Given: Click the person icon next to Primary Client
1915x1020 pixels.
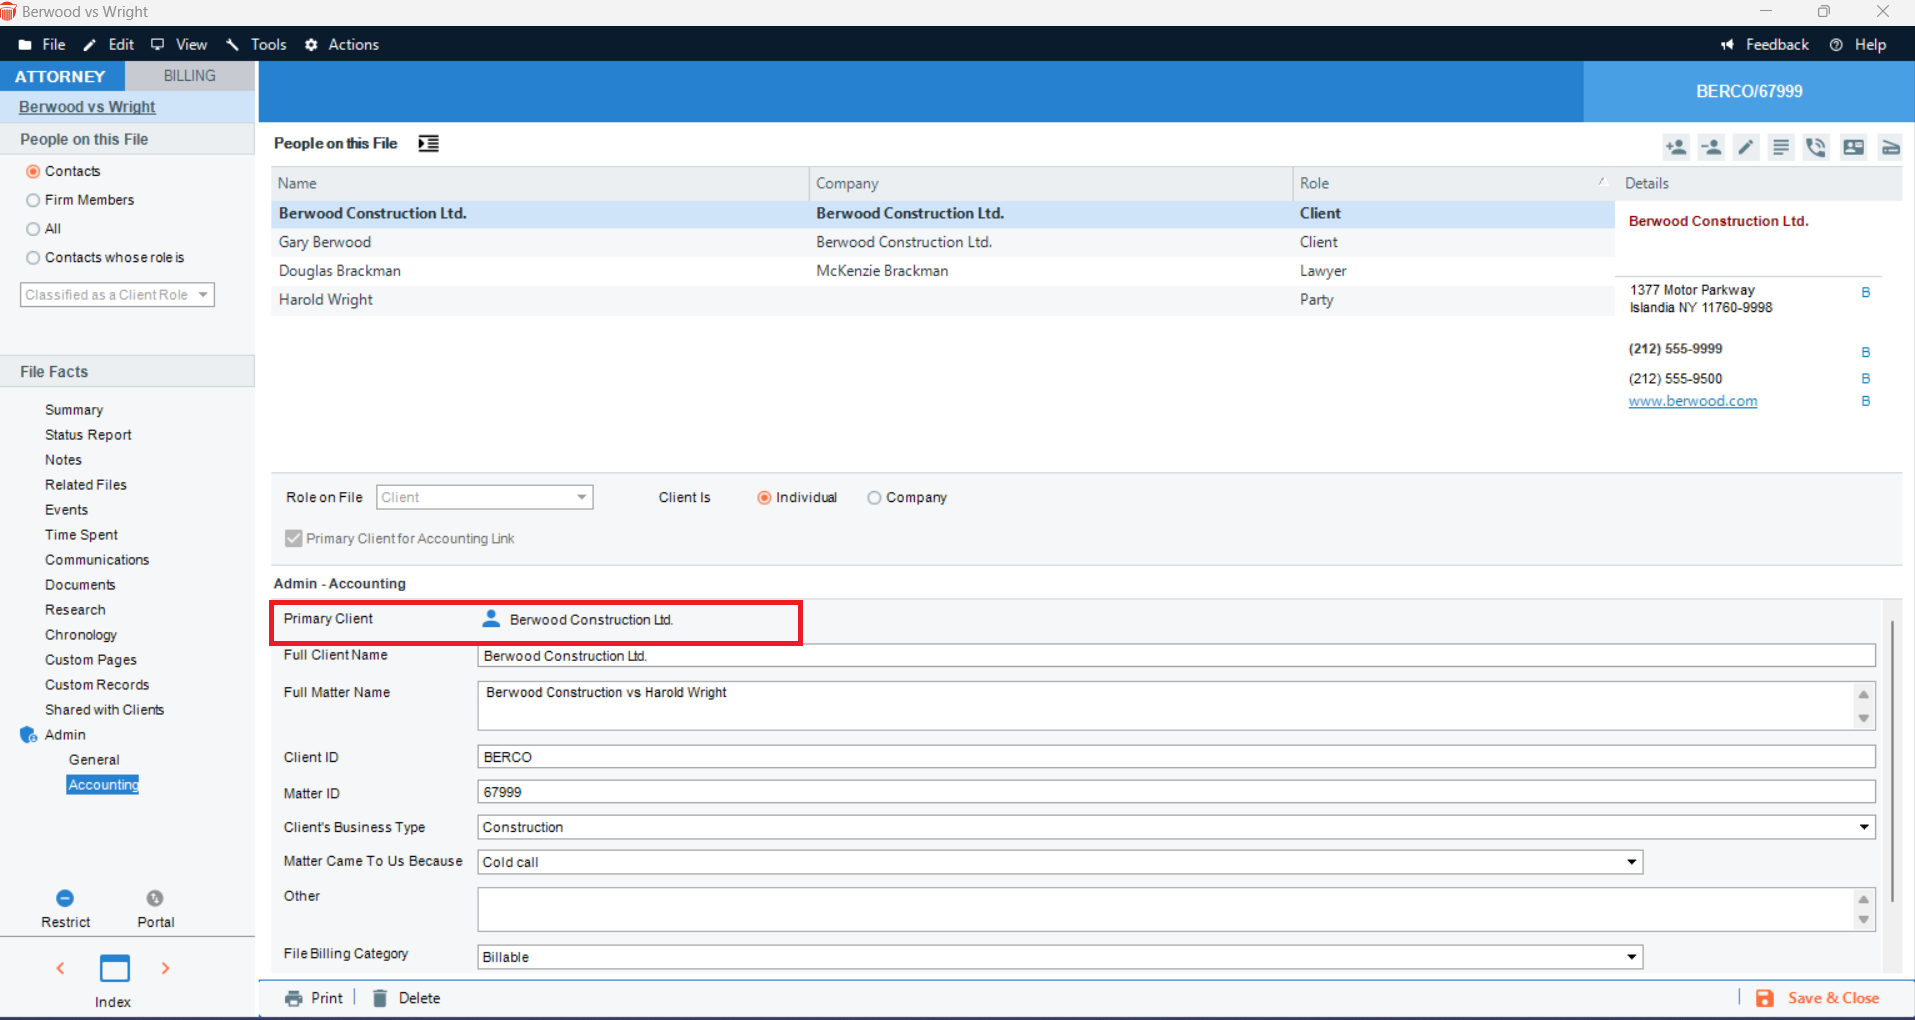Looking at the screenshot, I should (491, 619).
